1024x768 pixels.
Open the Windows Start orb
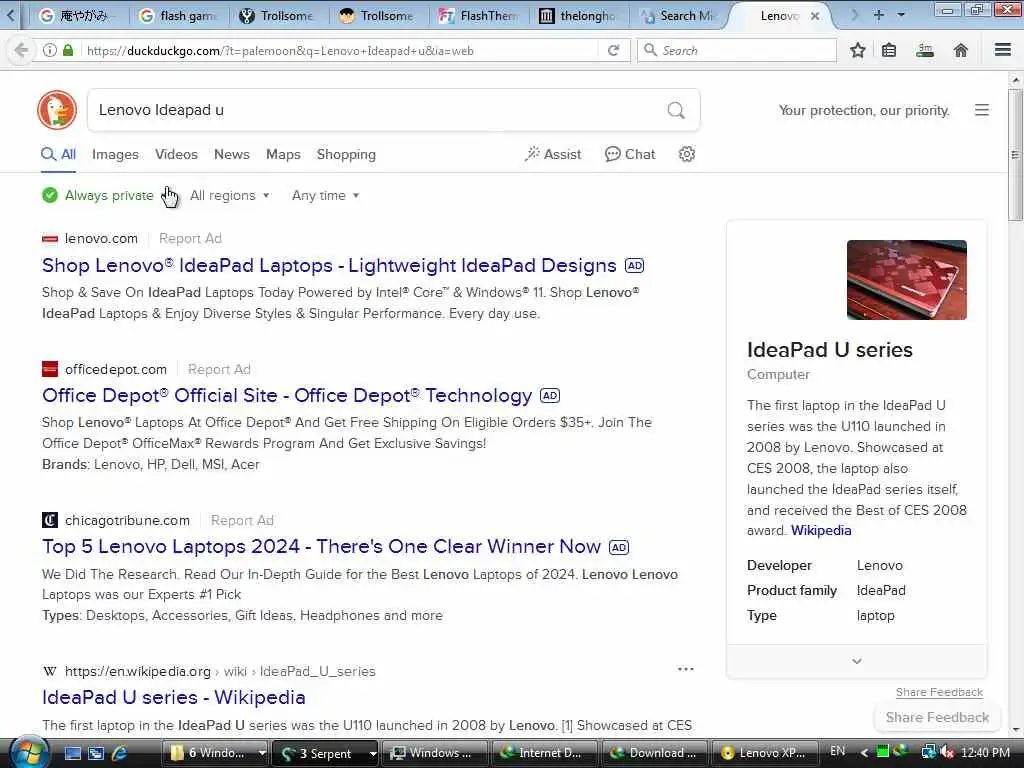pos(28,752)
